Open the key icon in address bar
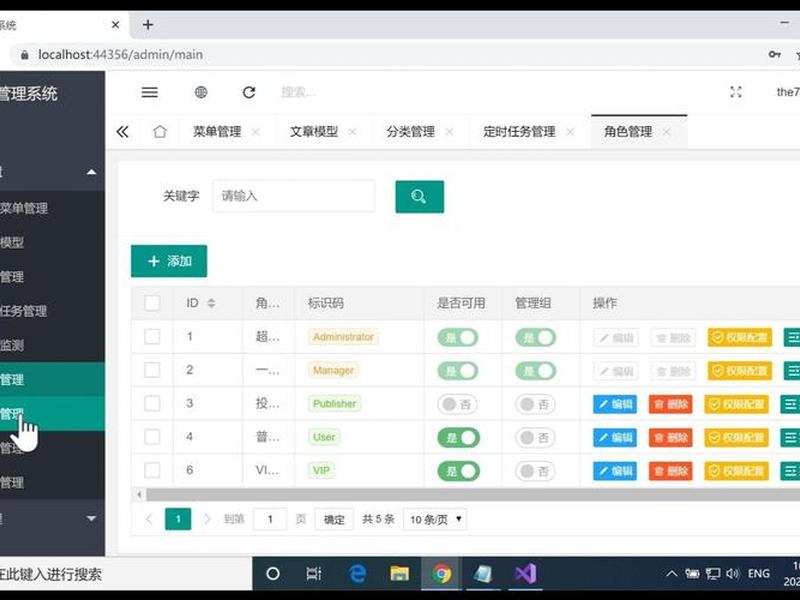Screen dimensions: 800x600 pos(774,54)
